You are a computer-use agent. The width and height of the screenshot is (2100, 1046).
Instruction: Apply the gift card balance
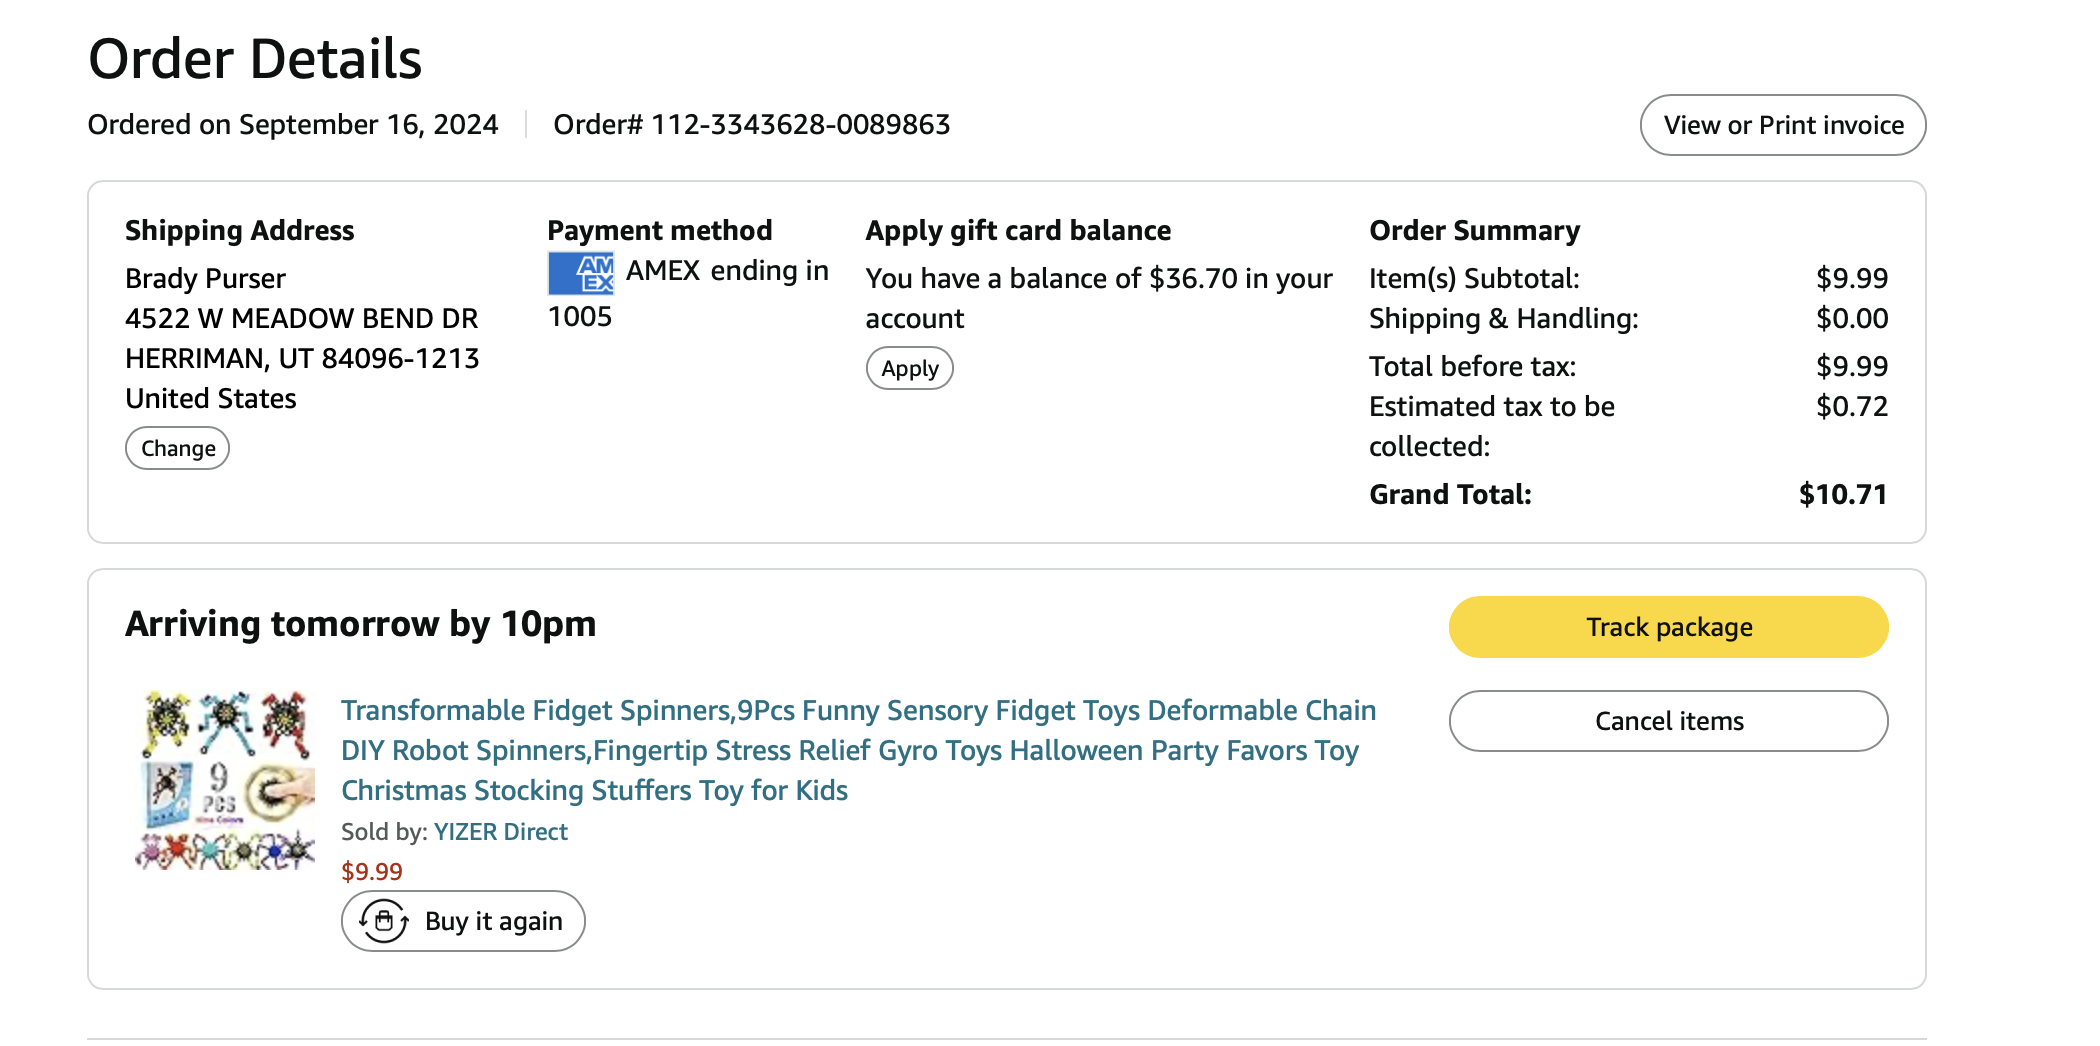pyautogui.click(x=909, y=368)
